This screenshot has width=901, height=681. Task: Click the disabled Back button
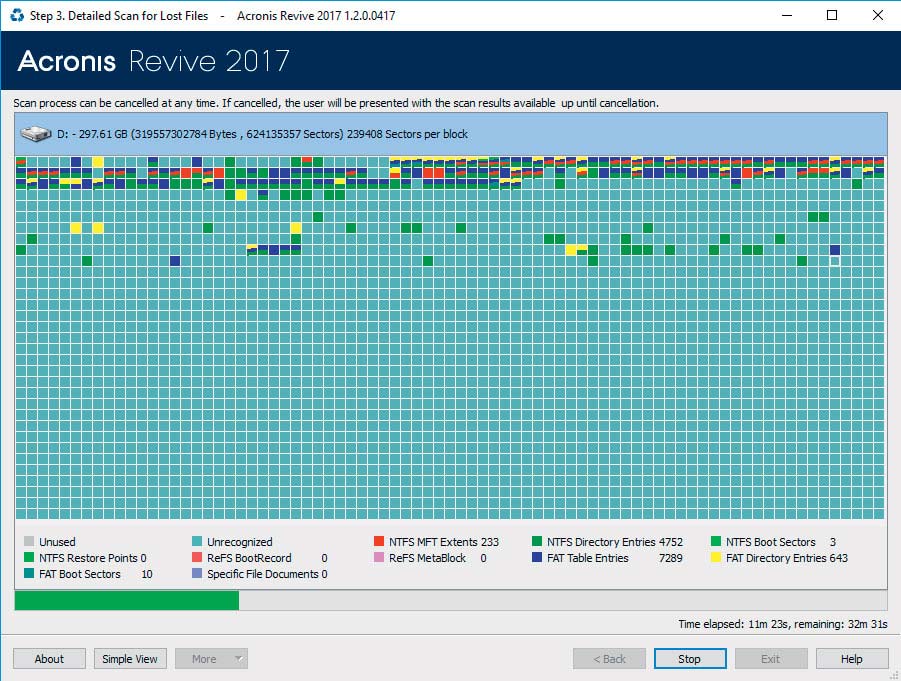[609, 659]
